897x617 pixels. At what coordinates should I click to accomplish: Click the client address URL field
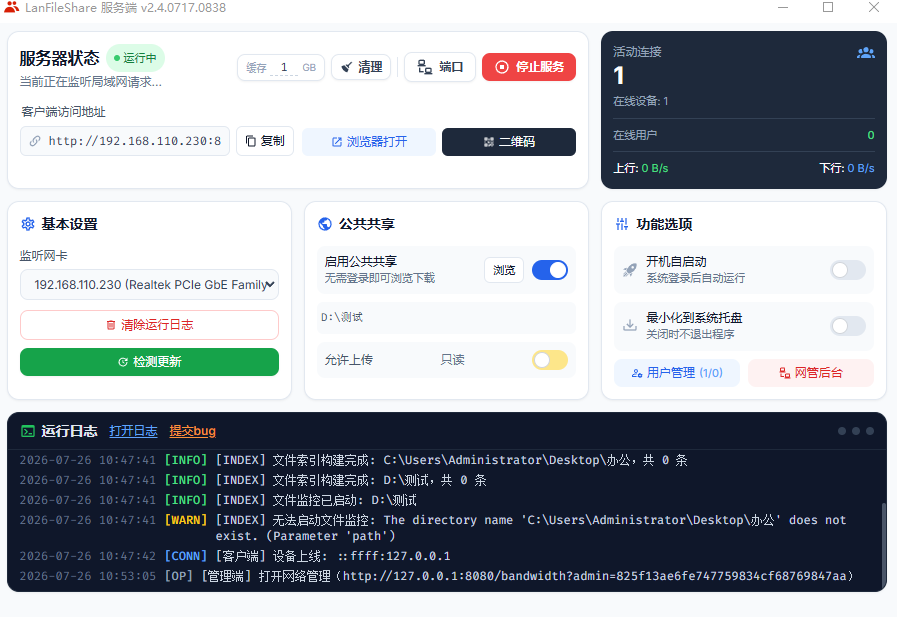point(125,141)
